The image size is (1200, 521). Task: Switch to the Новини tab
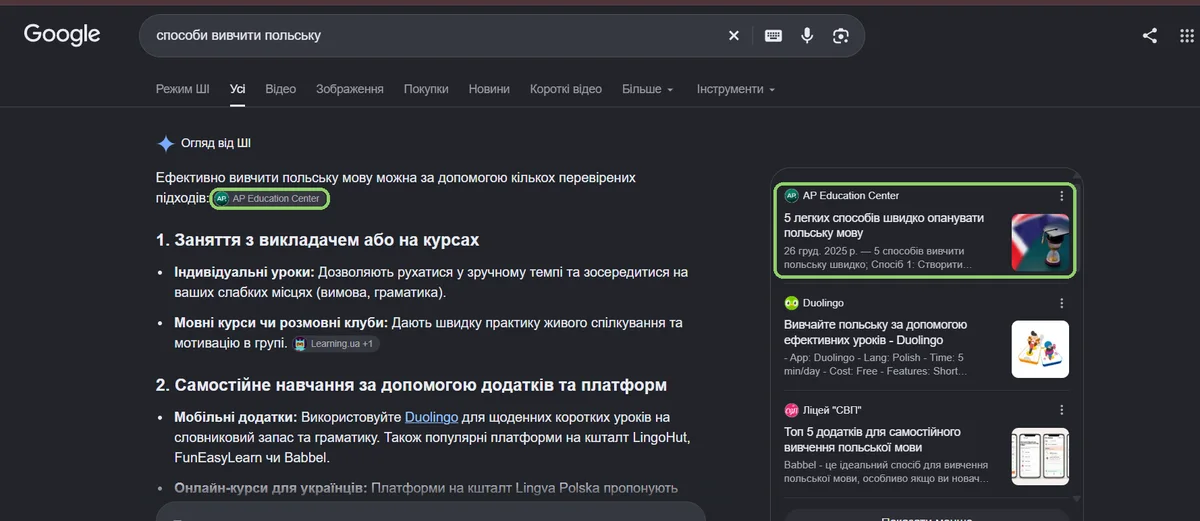pyautogui.click(x=489, y=89)
